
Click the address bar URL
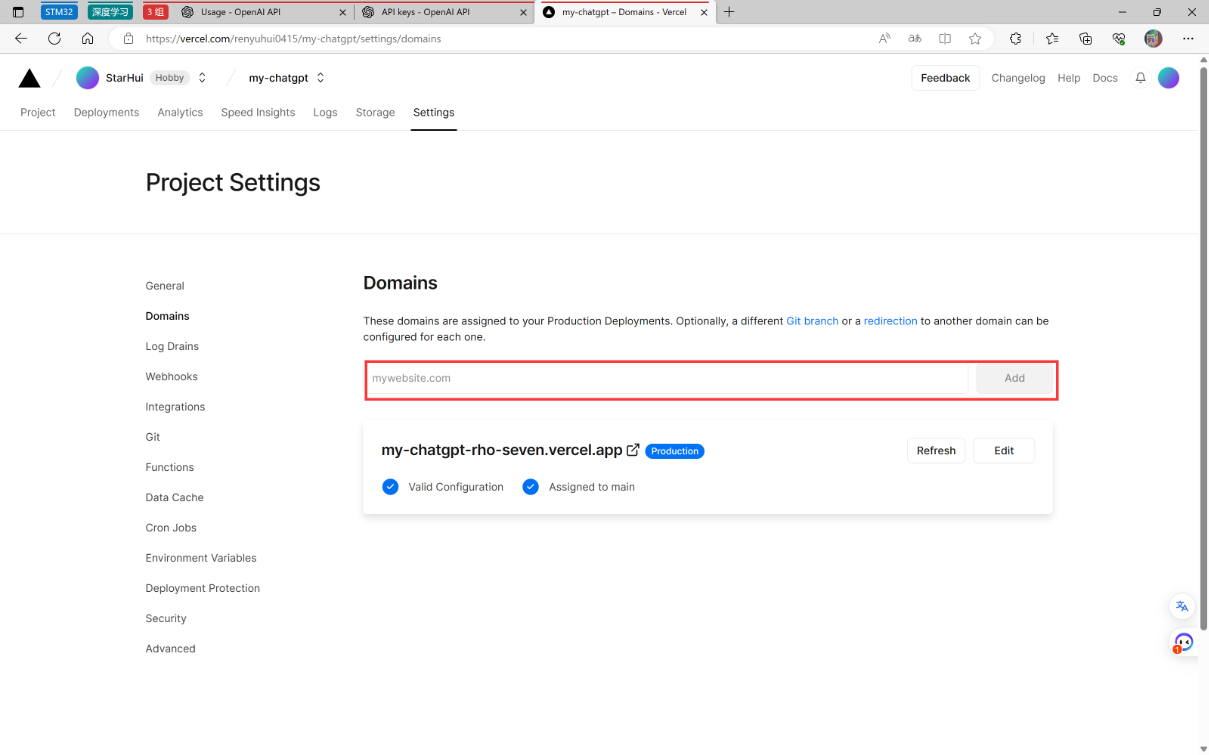tap(293, 39)
